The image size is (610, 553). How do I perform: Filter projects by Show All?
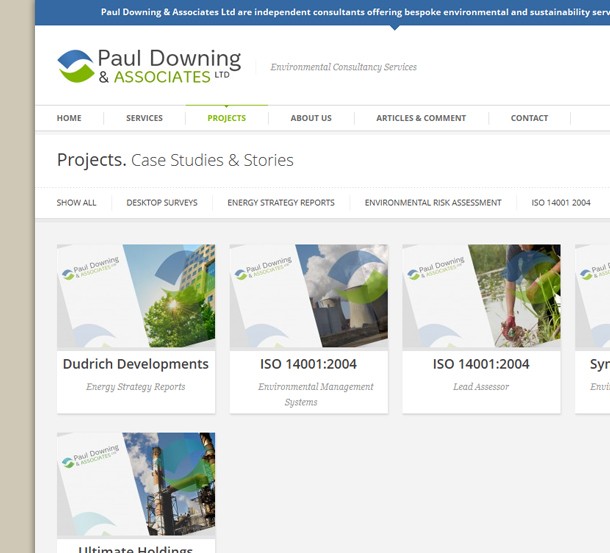coord(76,203)
